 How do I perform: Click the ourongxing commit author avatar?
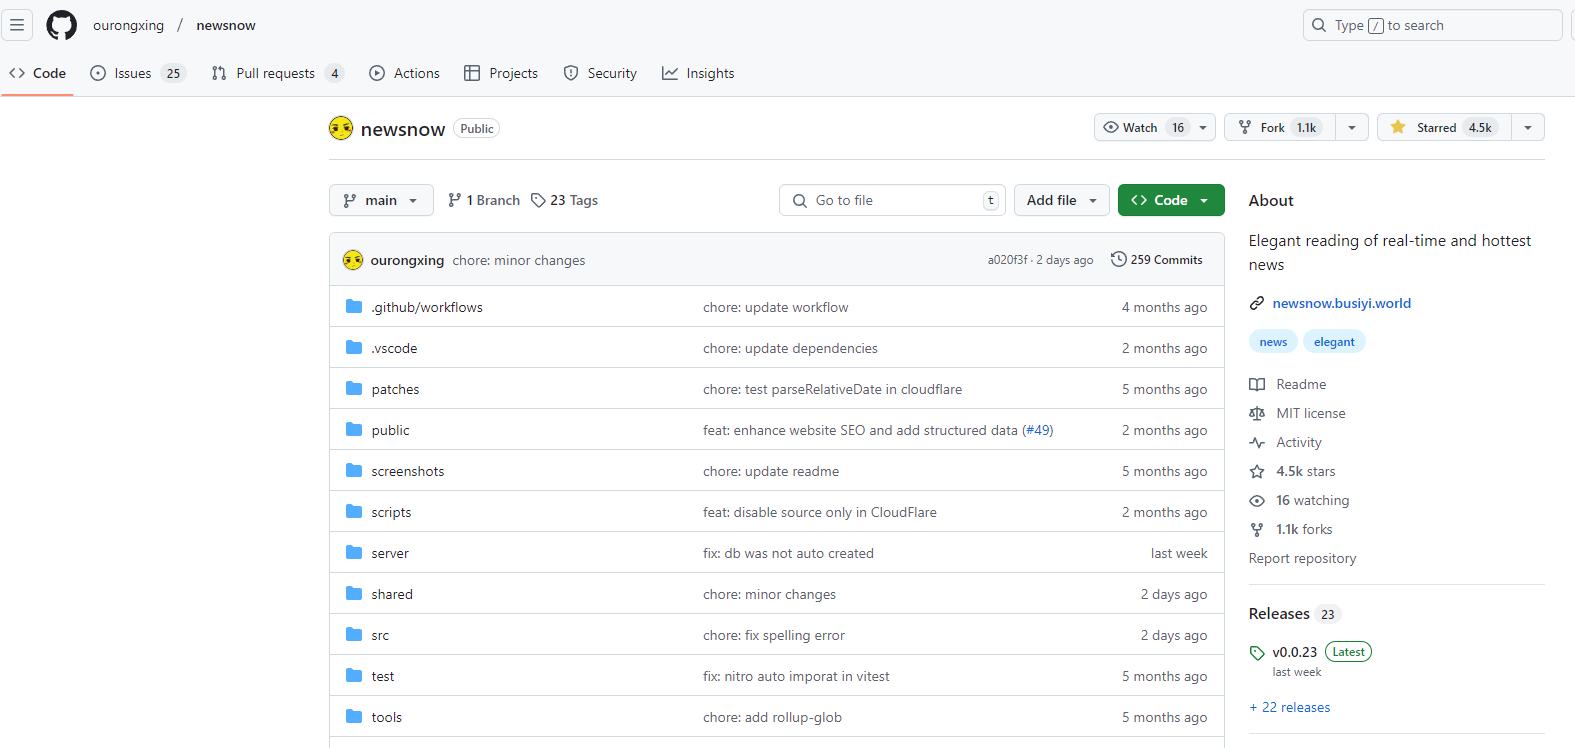353,260
